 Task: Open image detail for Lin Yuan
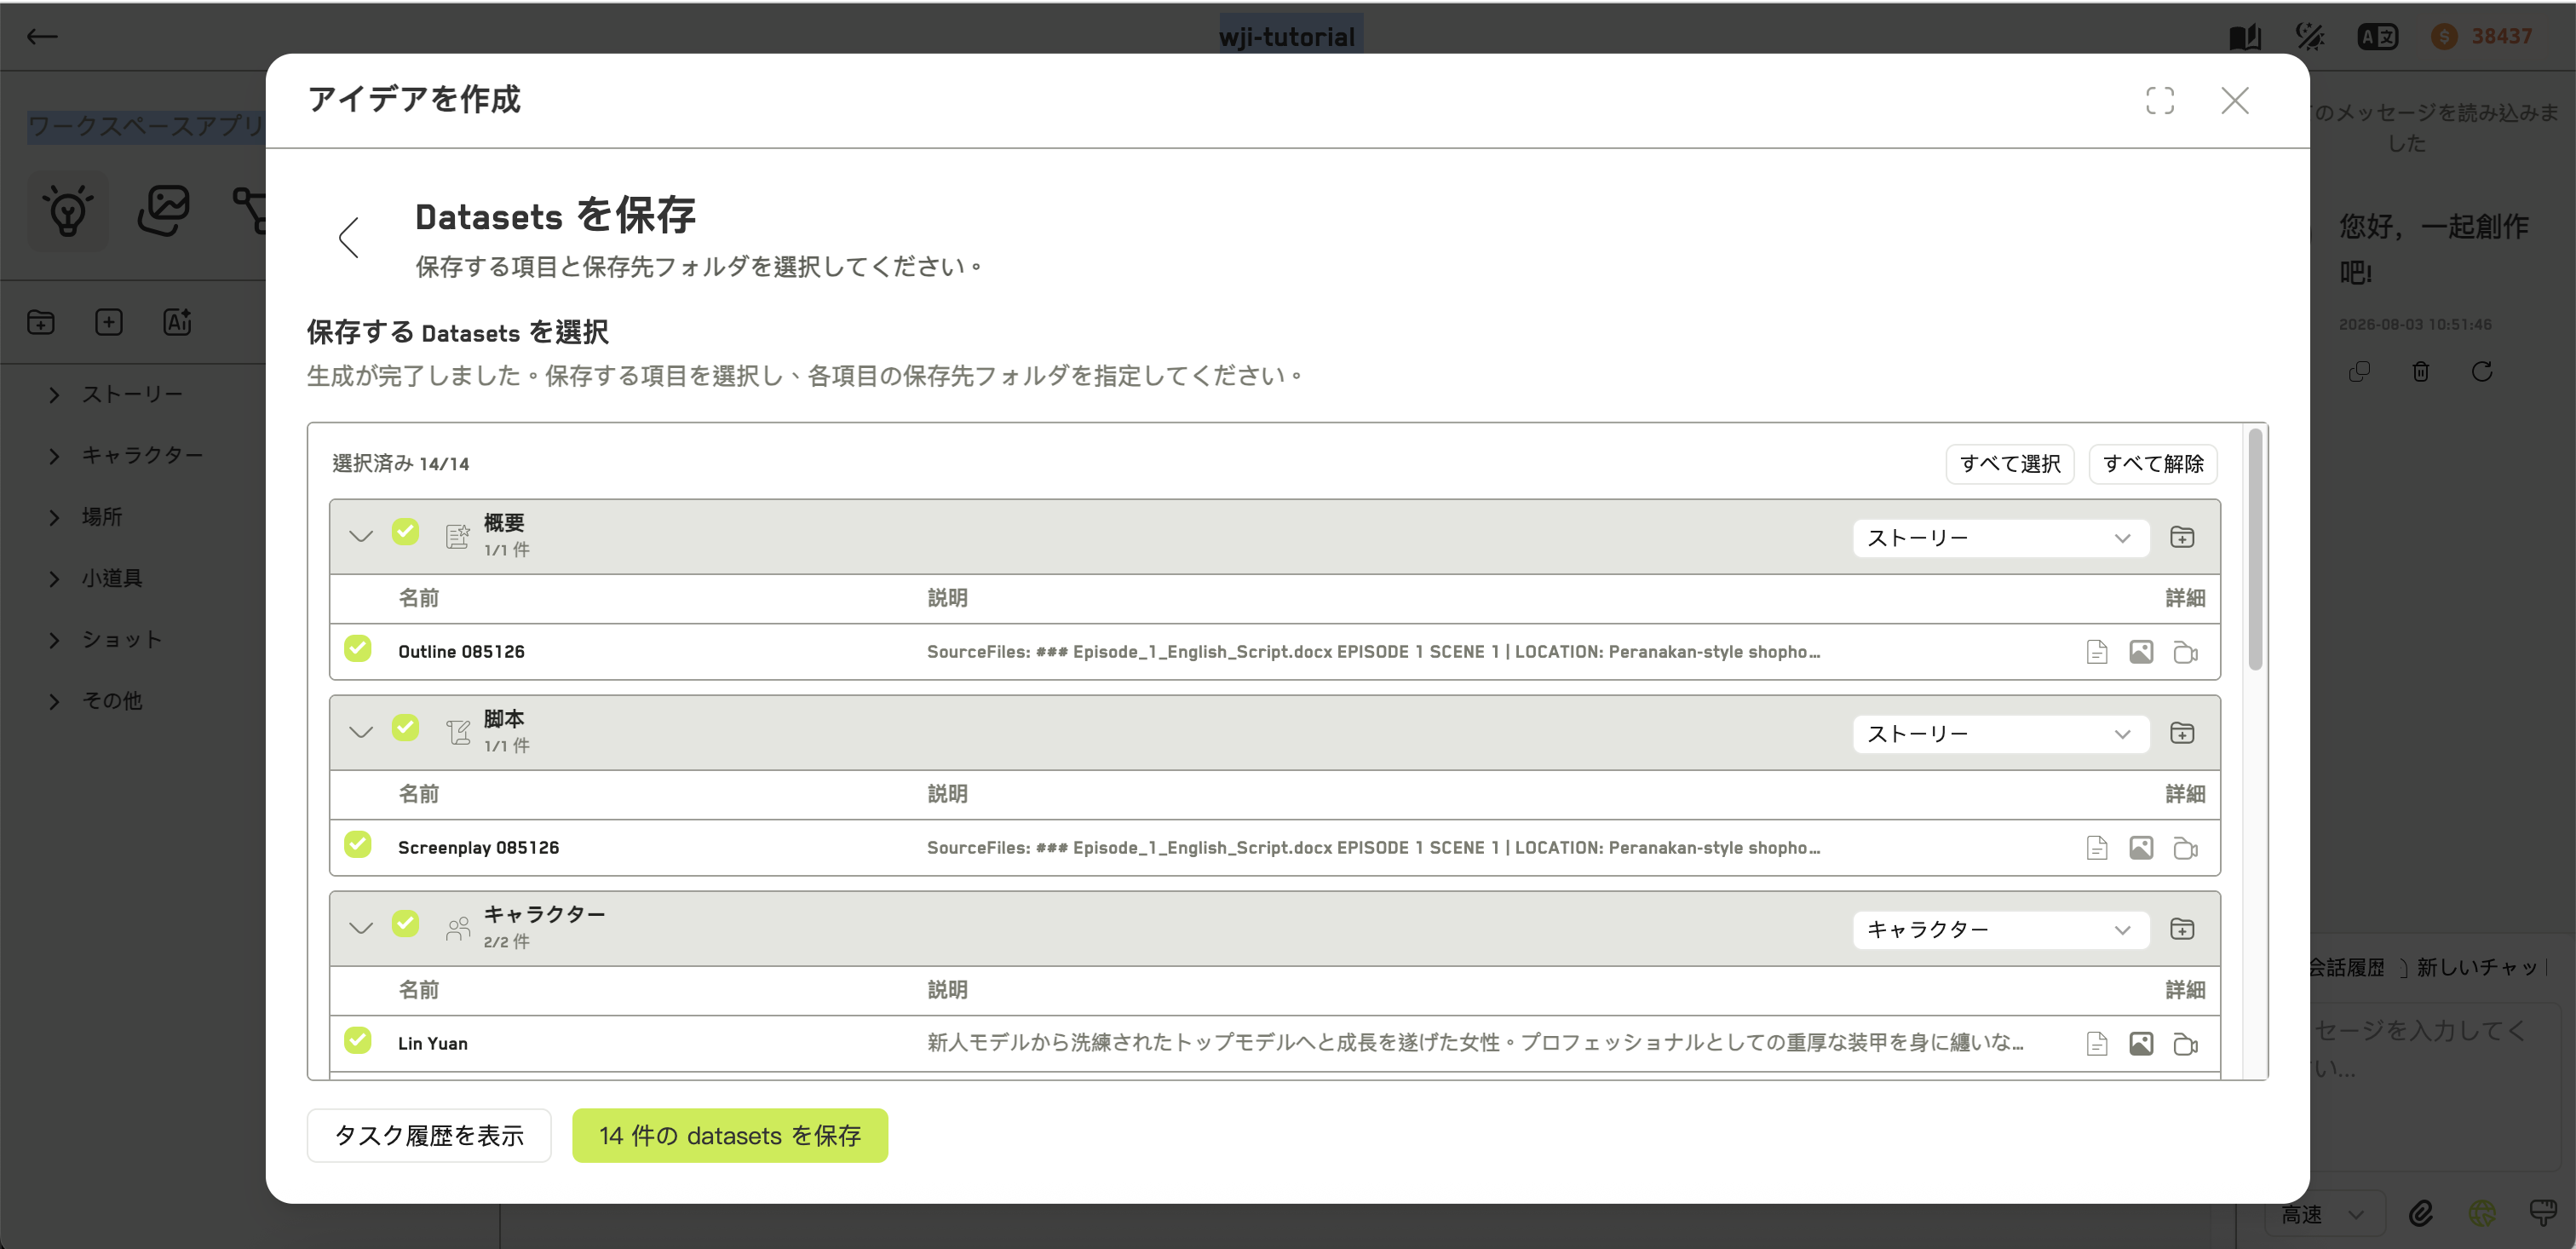2141,1044
